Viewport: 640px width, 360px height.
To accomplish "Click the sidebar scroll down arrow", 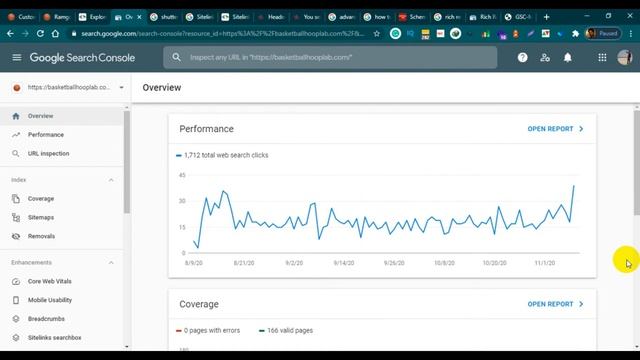I will tap(127, 347).
